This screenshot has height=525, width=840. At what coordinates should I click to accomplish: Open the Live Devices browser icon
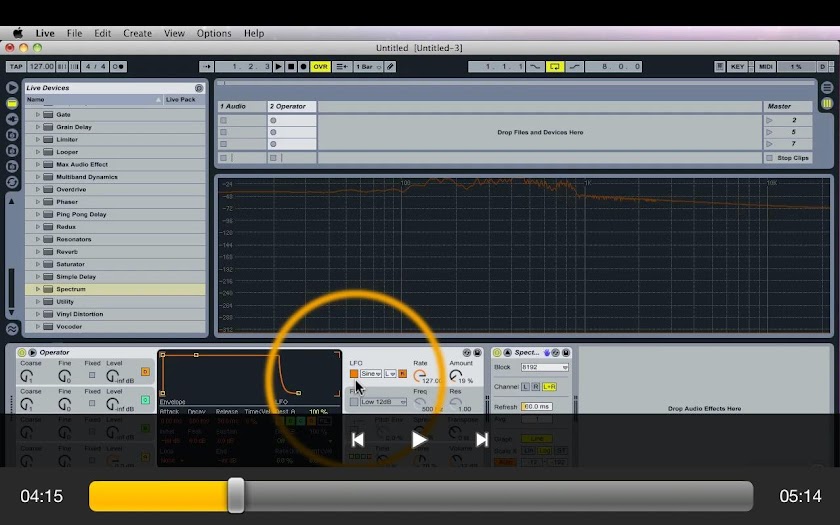pyautogui.click(x=12, y=103)
